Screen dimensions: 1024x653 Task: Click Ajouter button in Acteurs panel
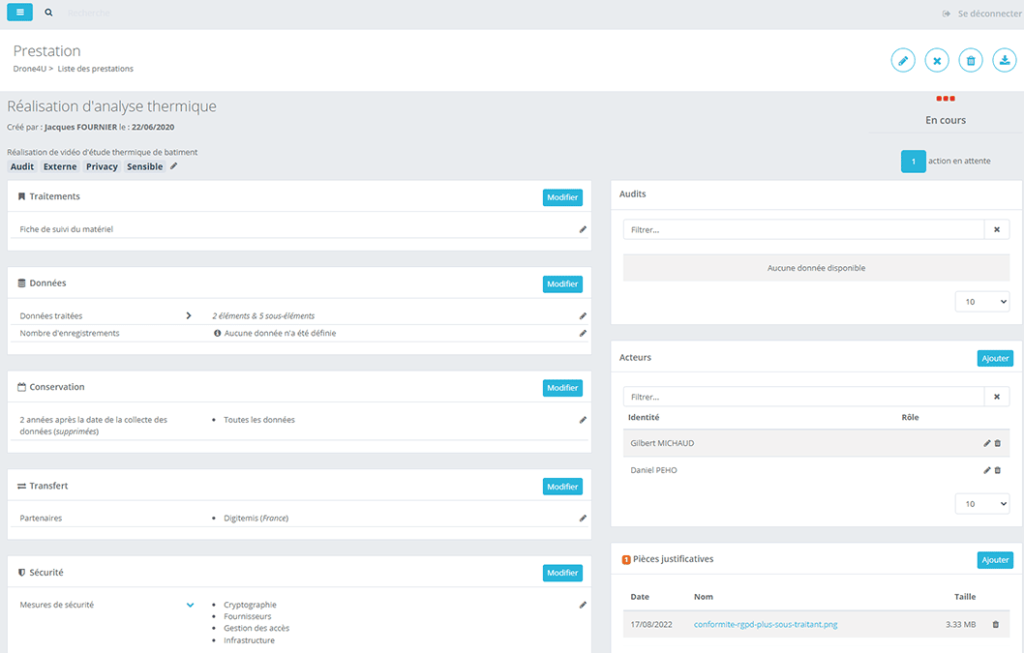coord(994,358)
